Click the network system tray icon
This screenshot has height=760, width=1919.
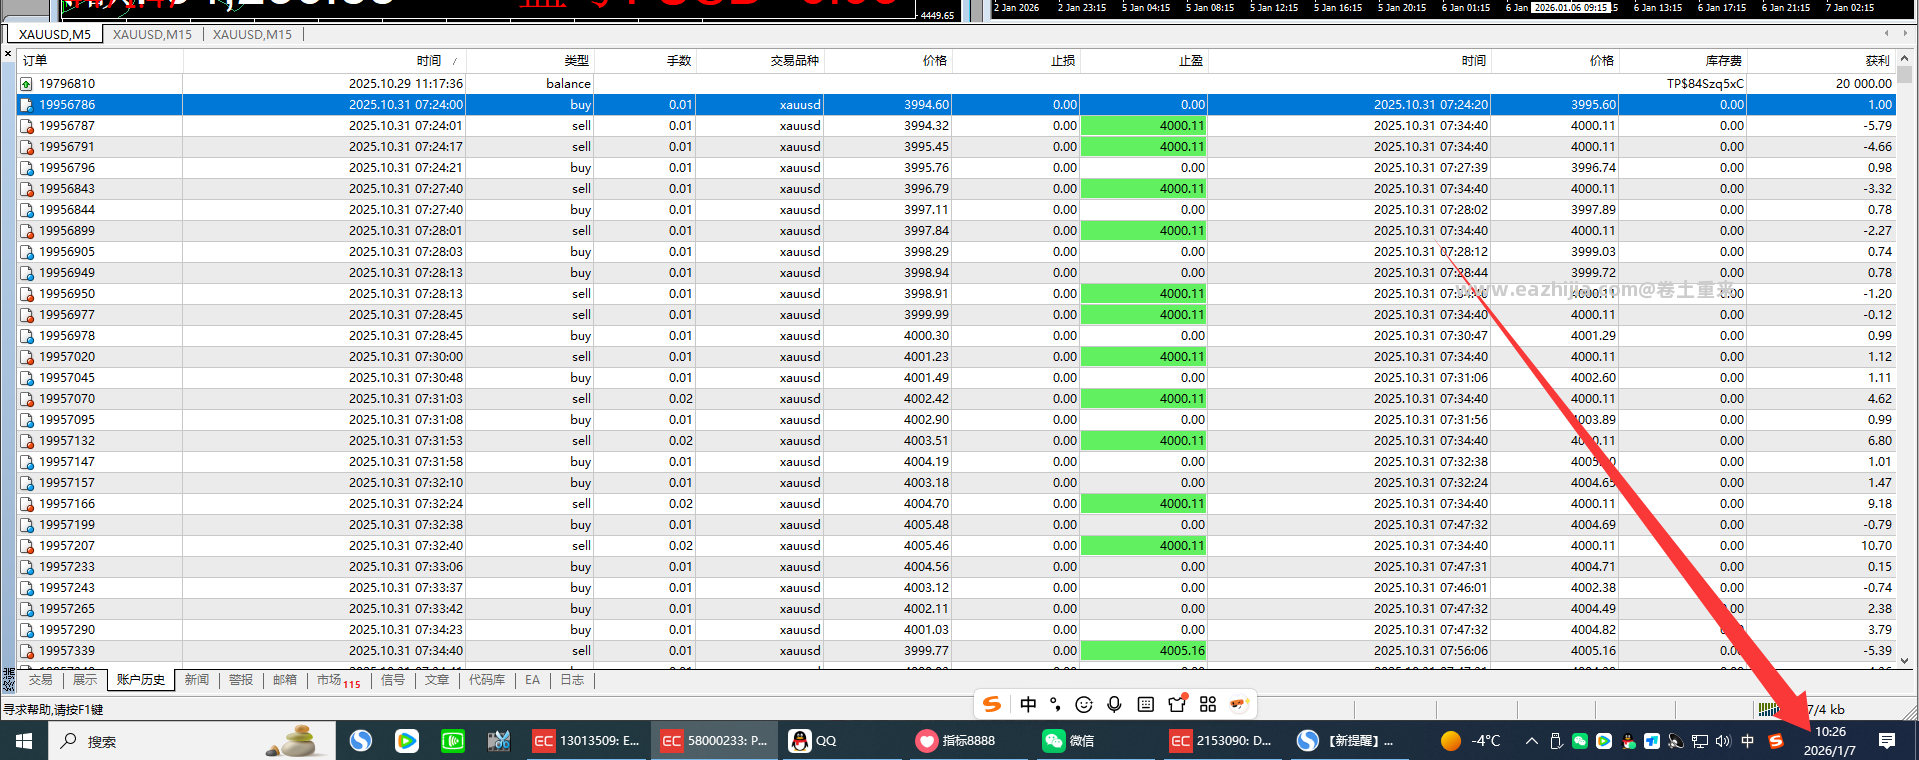(1699, 741)
